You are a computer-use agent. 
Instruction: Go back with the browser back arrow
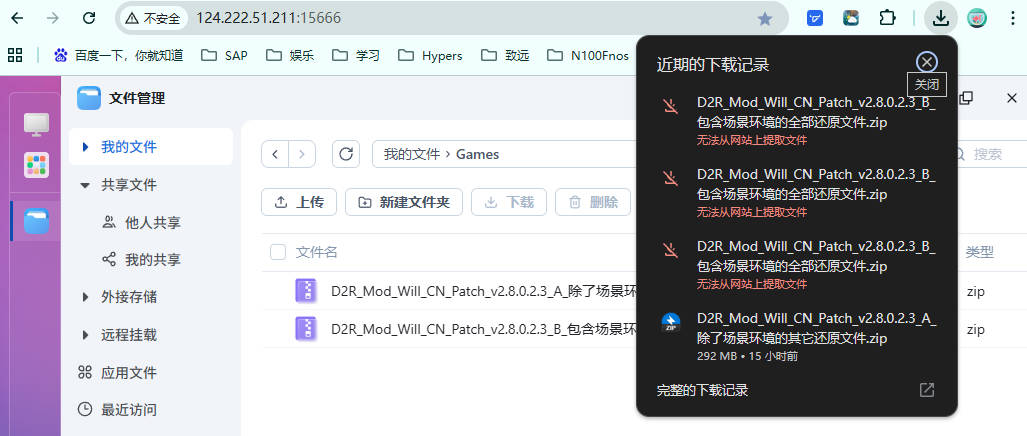17,18
